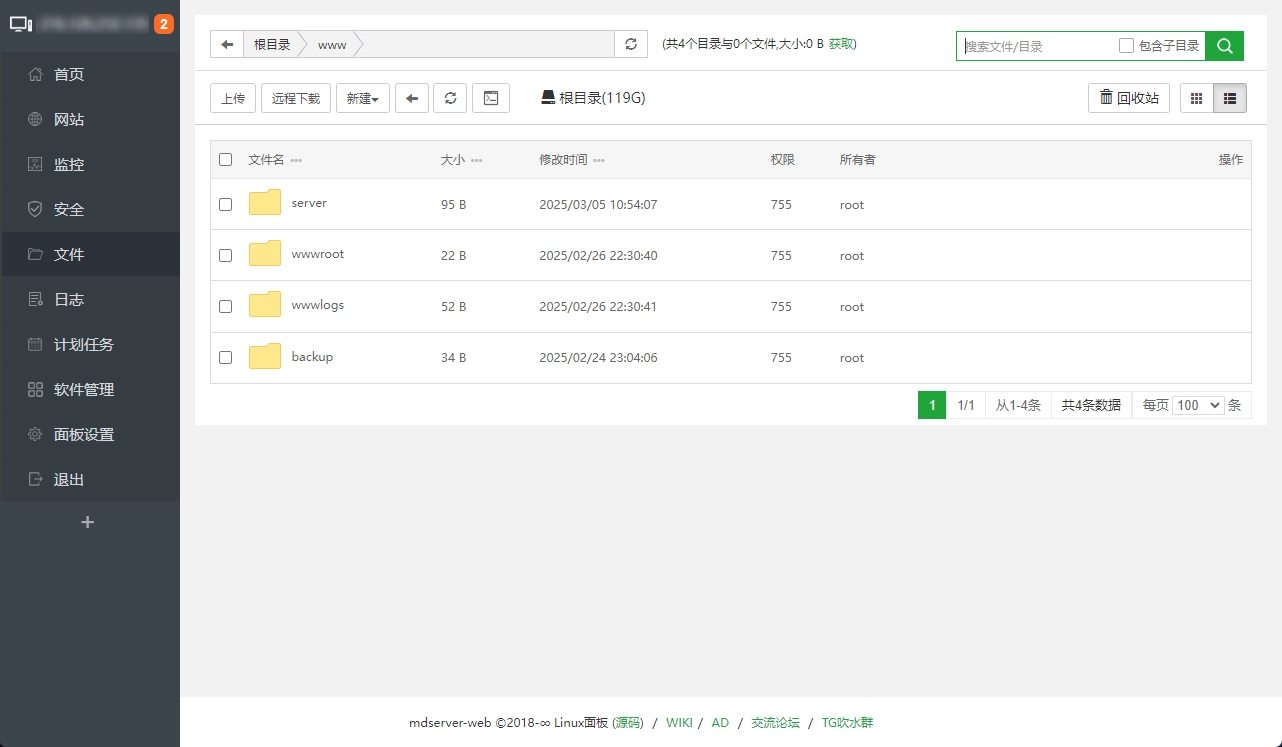
Task: Check the server folder checkbox
Action: (x=225, y=204)
